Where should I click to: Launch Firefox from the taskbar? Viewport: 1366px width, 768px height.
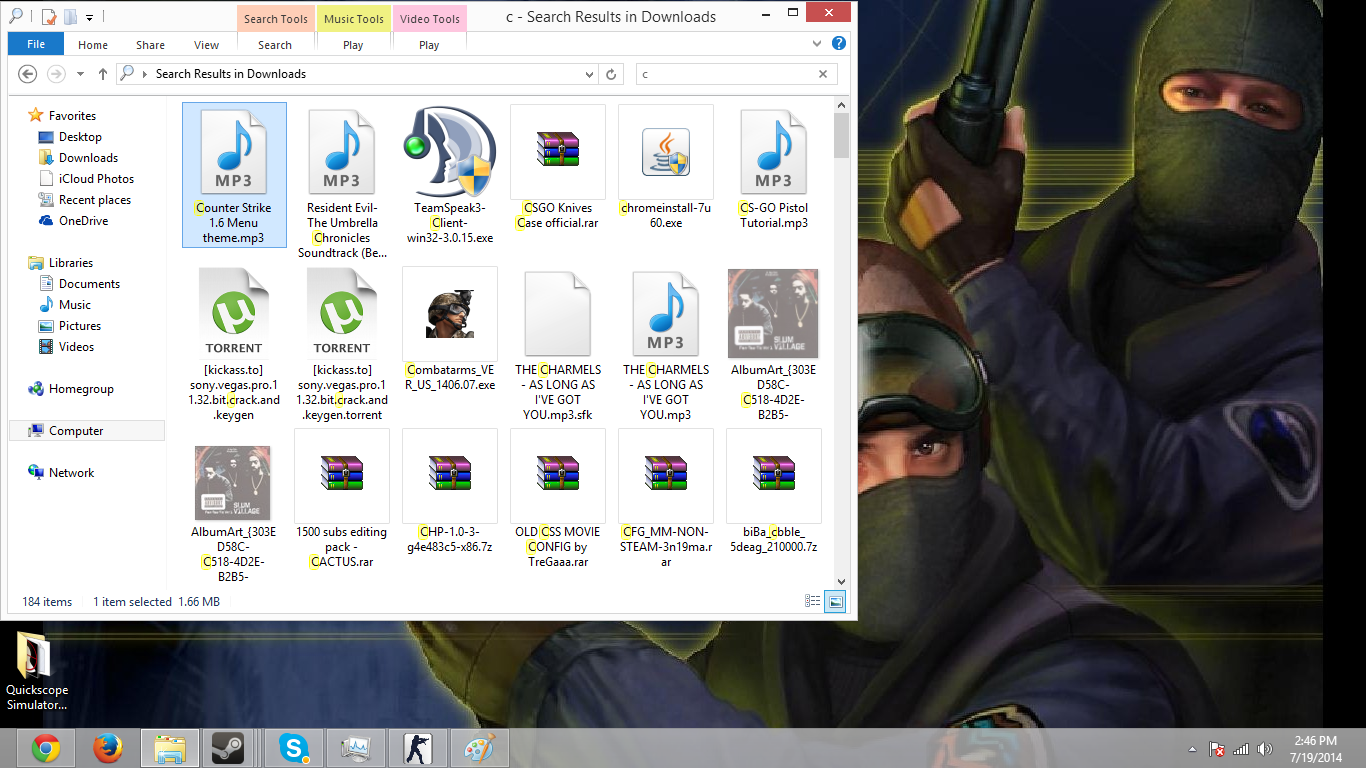point(107,748)
